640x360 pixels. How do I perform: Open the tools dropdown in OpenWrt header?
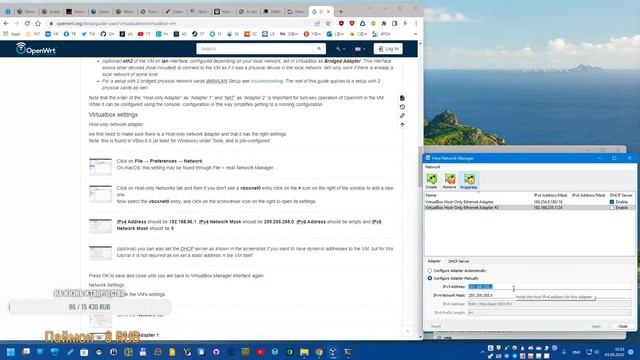(x=340, y=49)
